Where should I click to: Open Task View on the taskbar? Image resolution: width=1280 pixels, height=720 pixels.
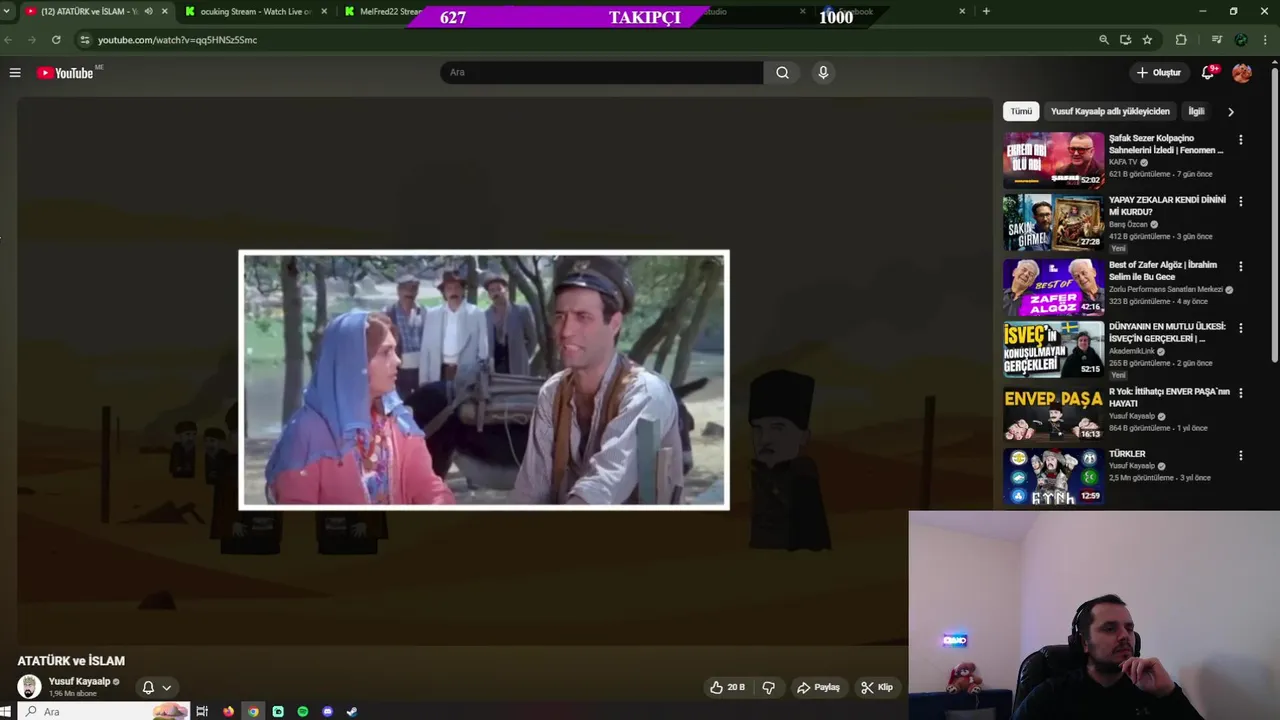[x=202, y=712]
